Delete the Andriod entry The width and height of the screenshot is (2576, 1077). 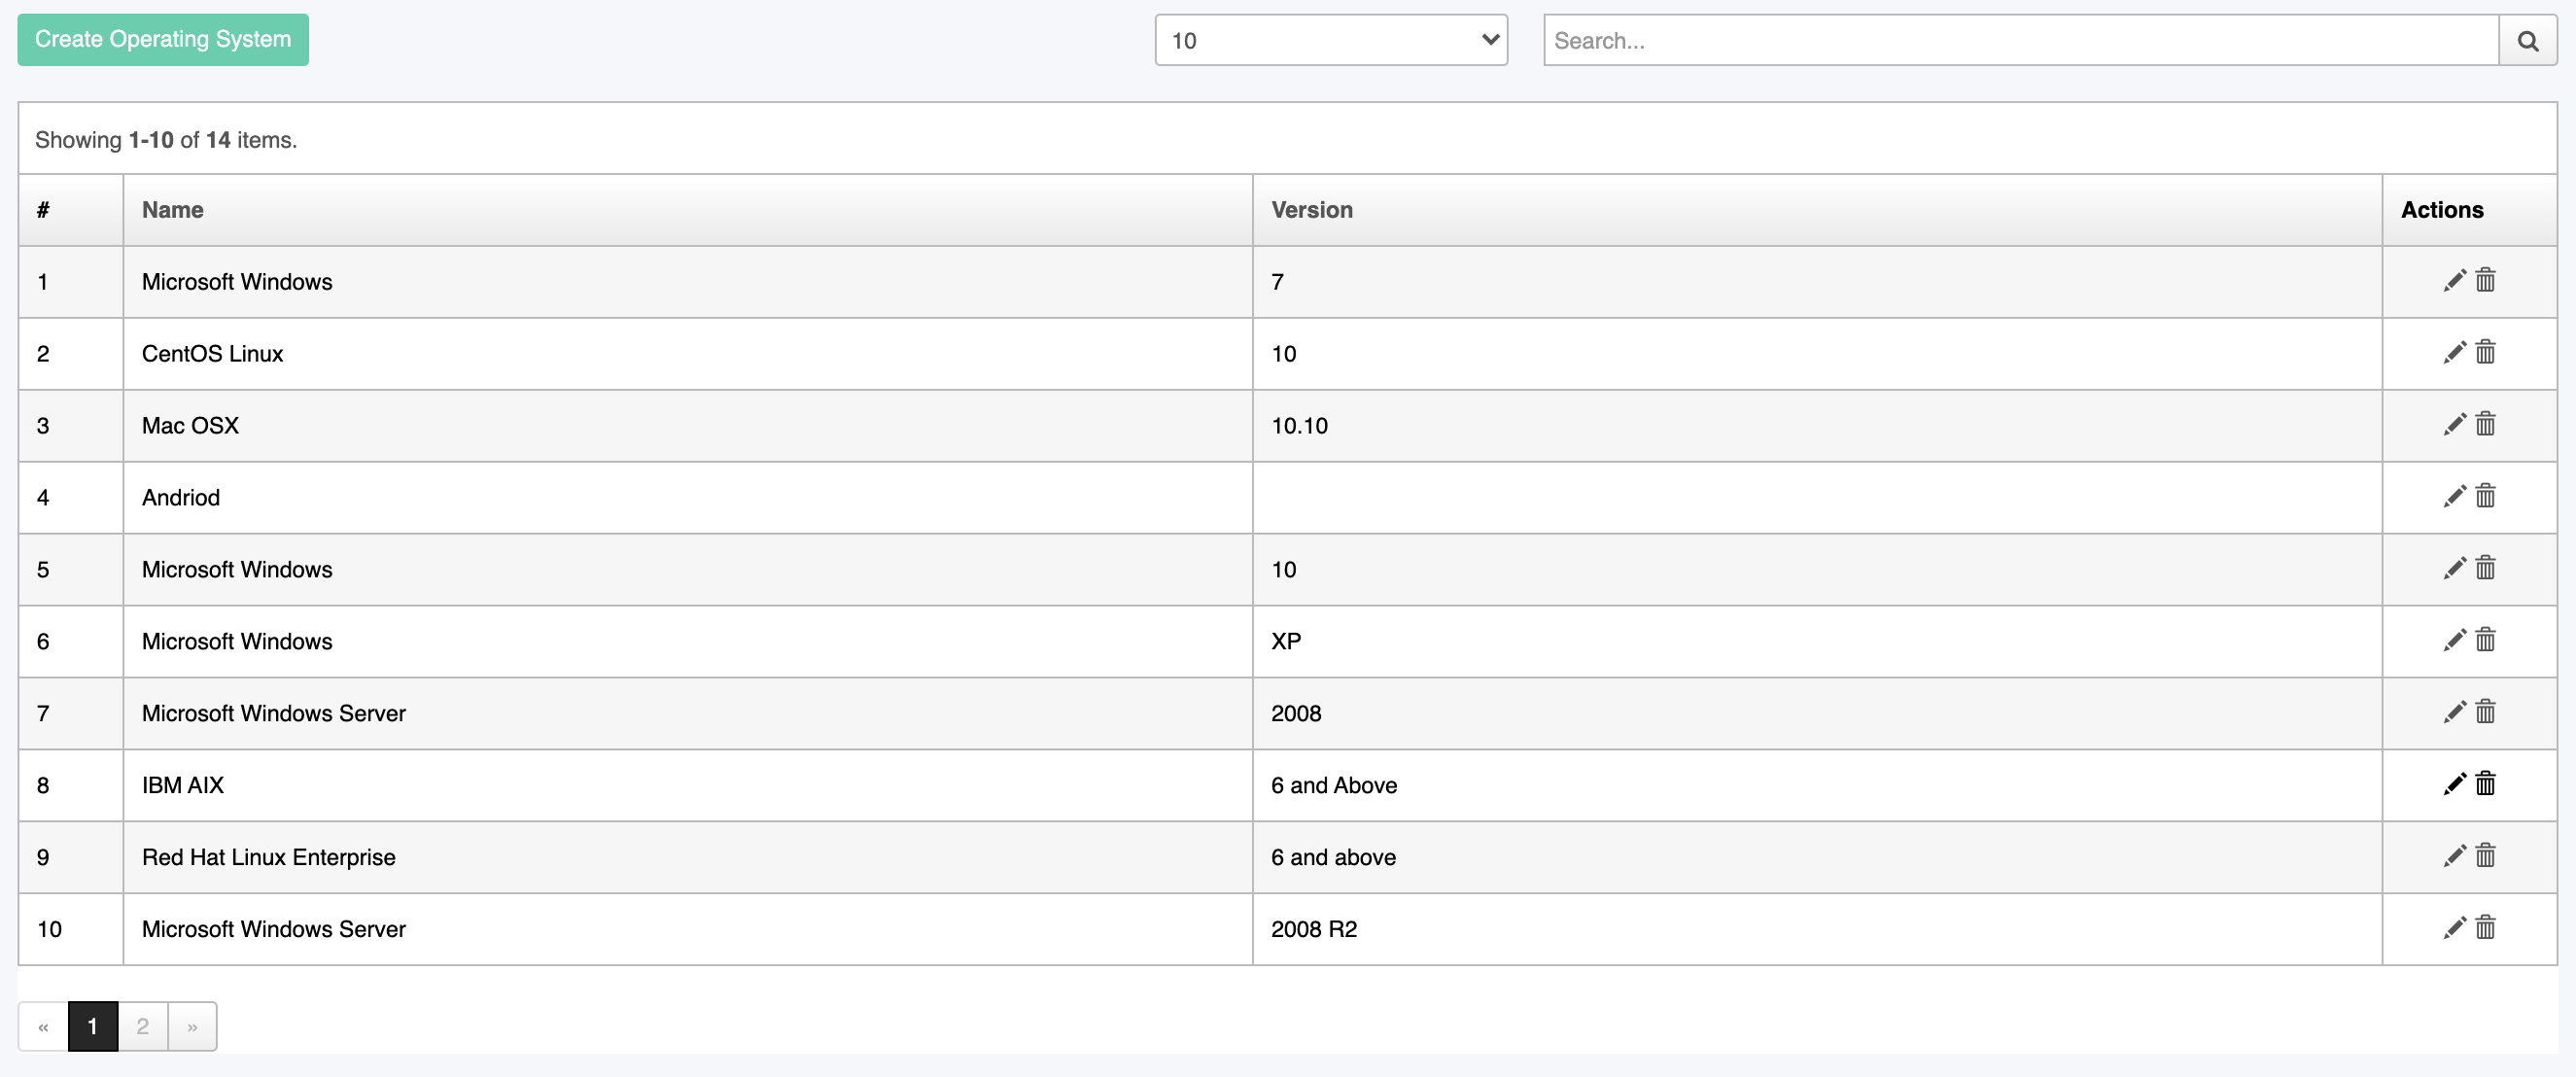point(2485,497)
